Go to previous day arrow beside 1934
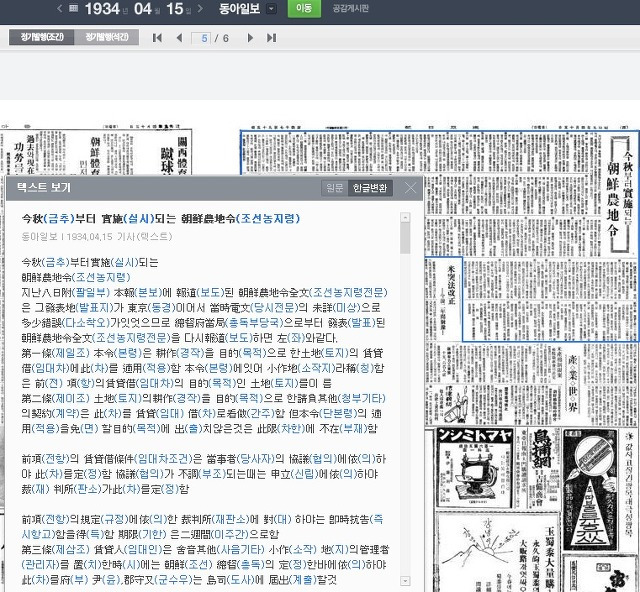The height and width of the screenshot is (592, 640). [60, 8]
